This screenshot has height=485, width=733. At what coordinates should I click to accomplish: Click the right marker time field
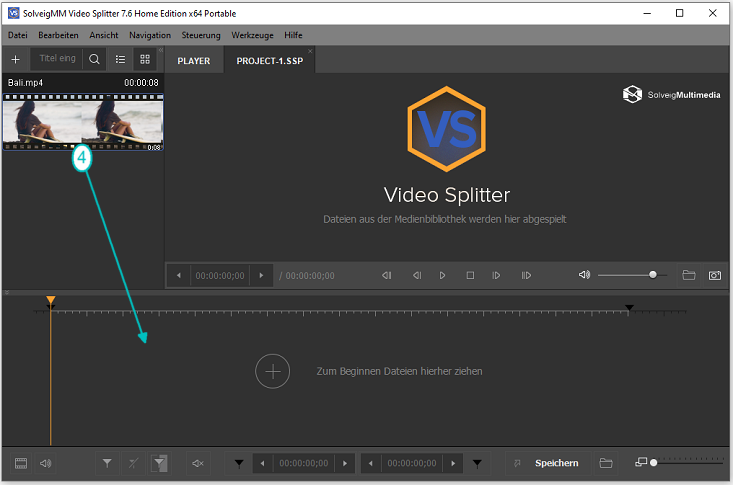pyautogui.click(x=412, y=463)
